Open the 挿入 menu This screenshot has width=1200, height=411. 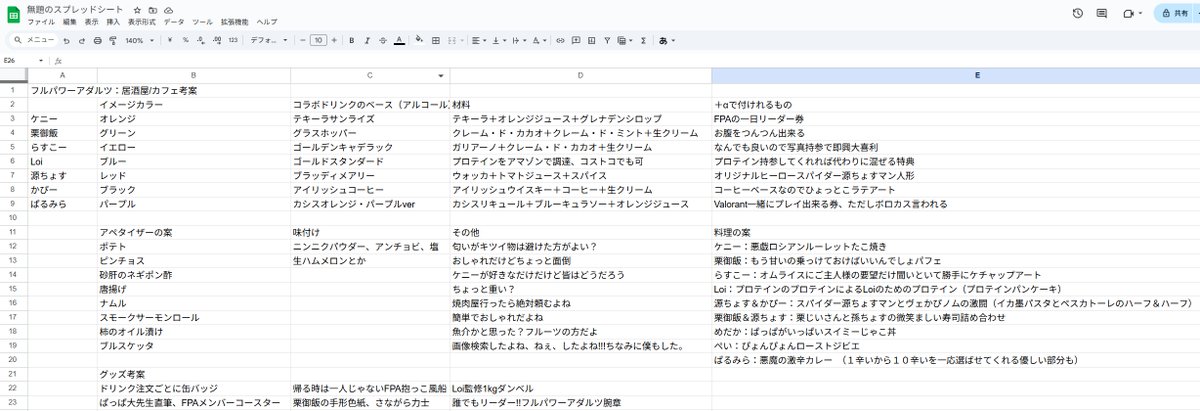click(x=113, y=21)
